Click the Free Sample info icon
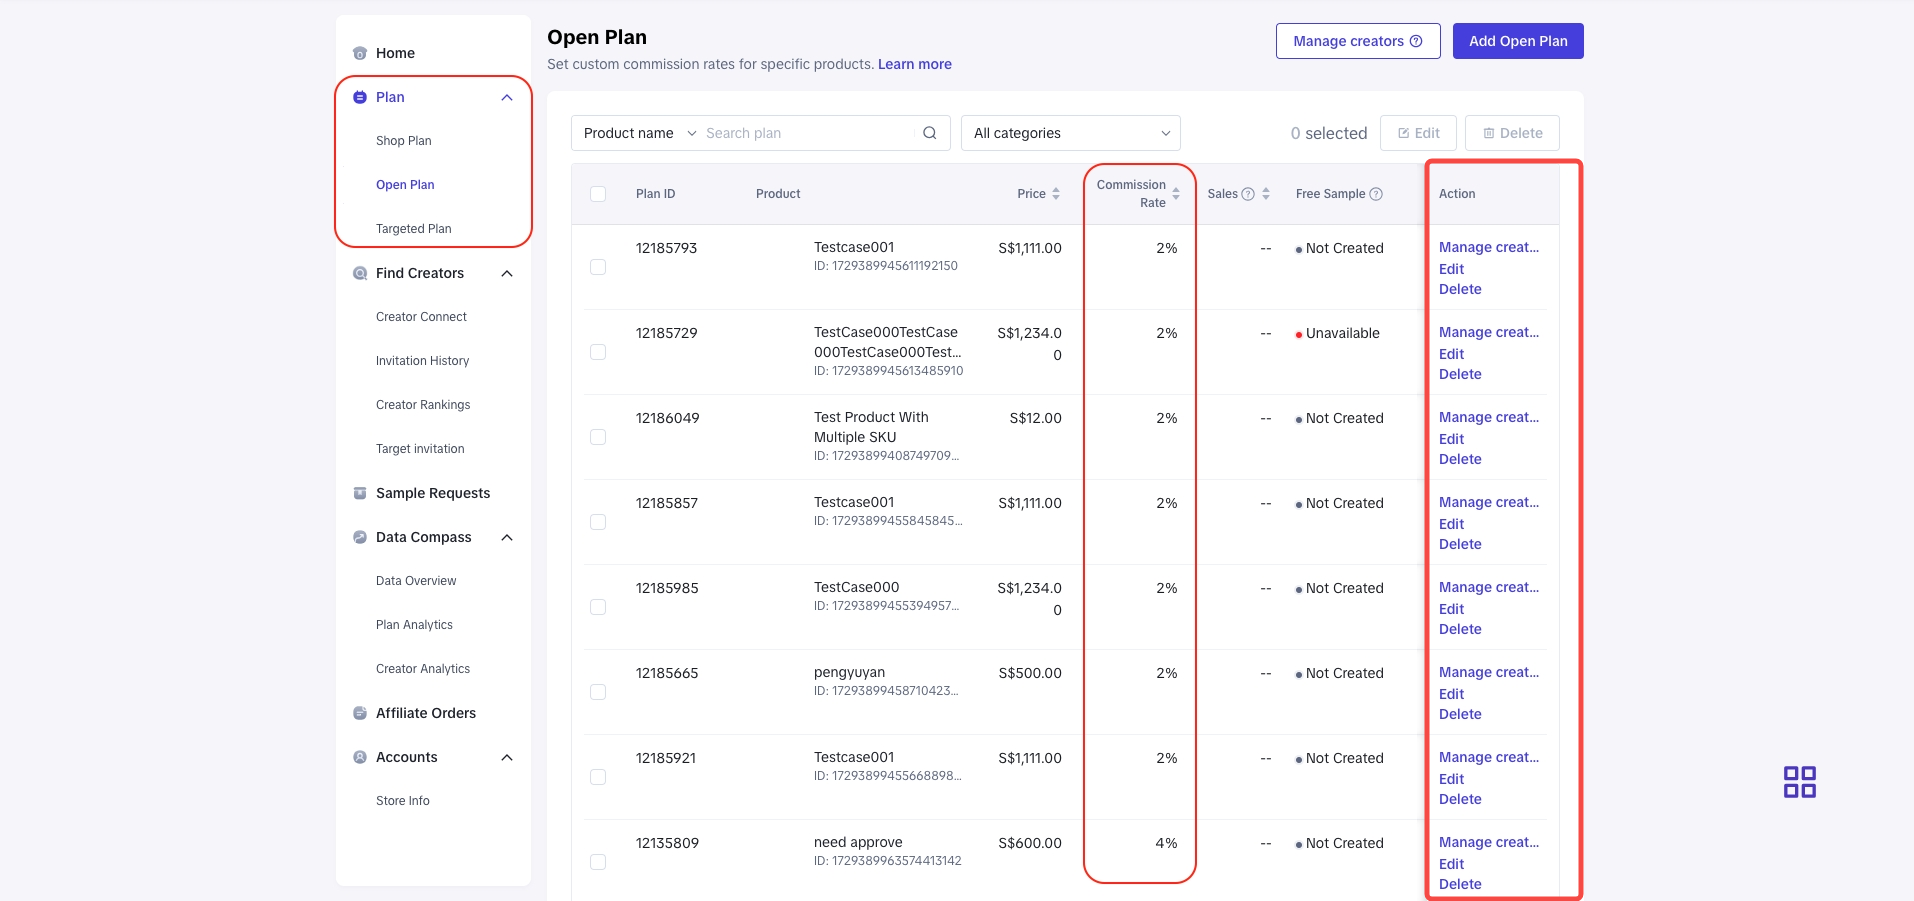 pos(1376,194)
